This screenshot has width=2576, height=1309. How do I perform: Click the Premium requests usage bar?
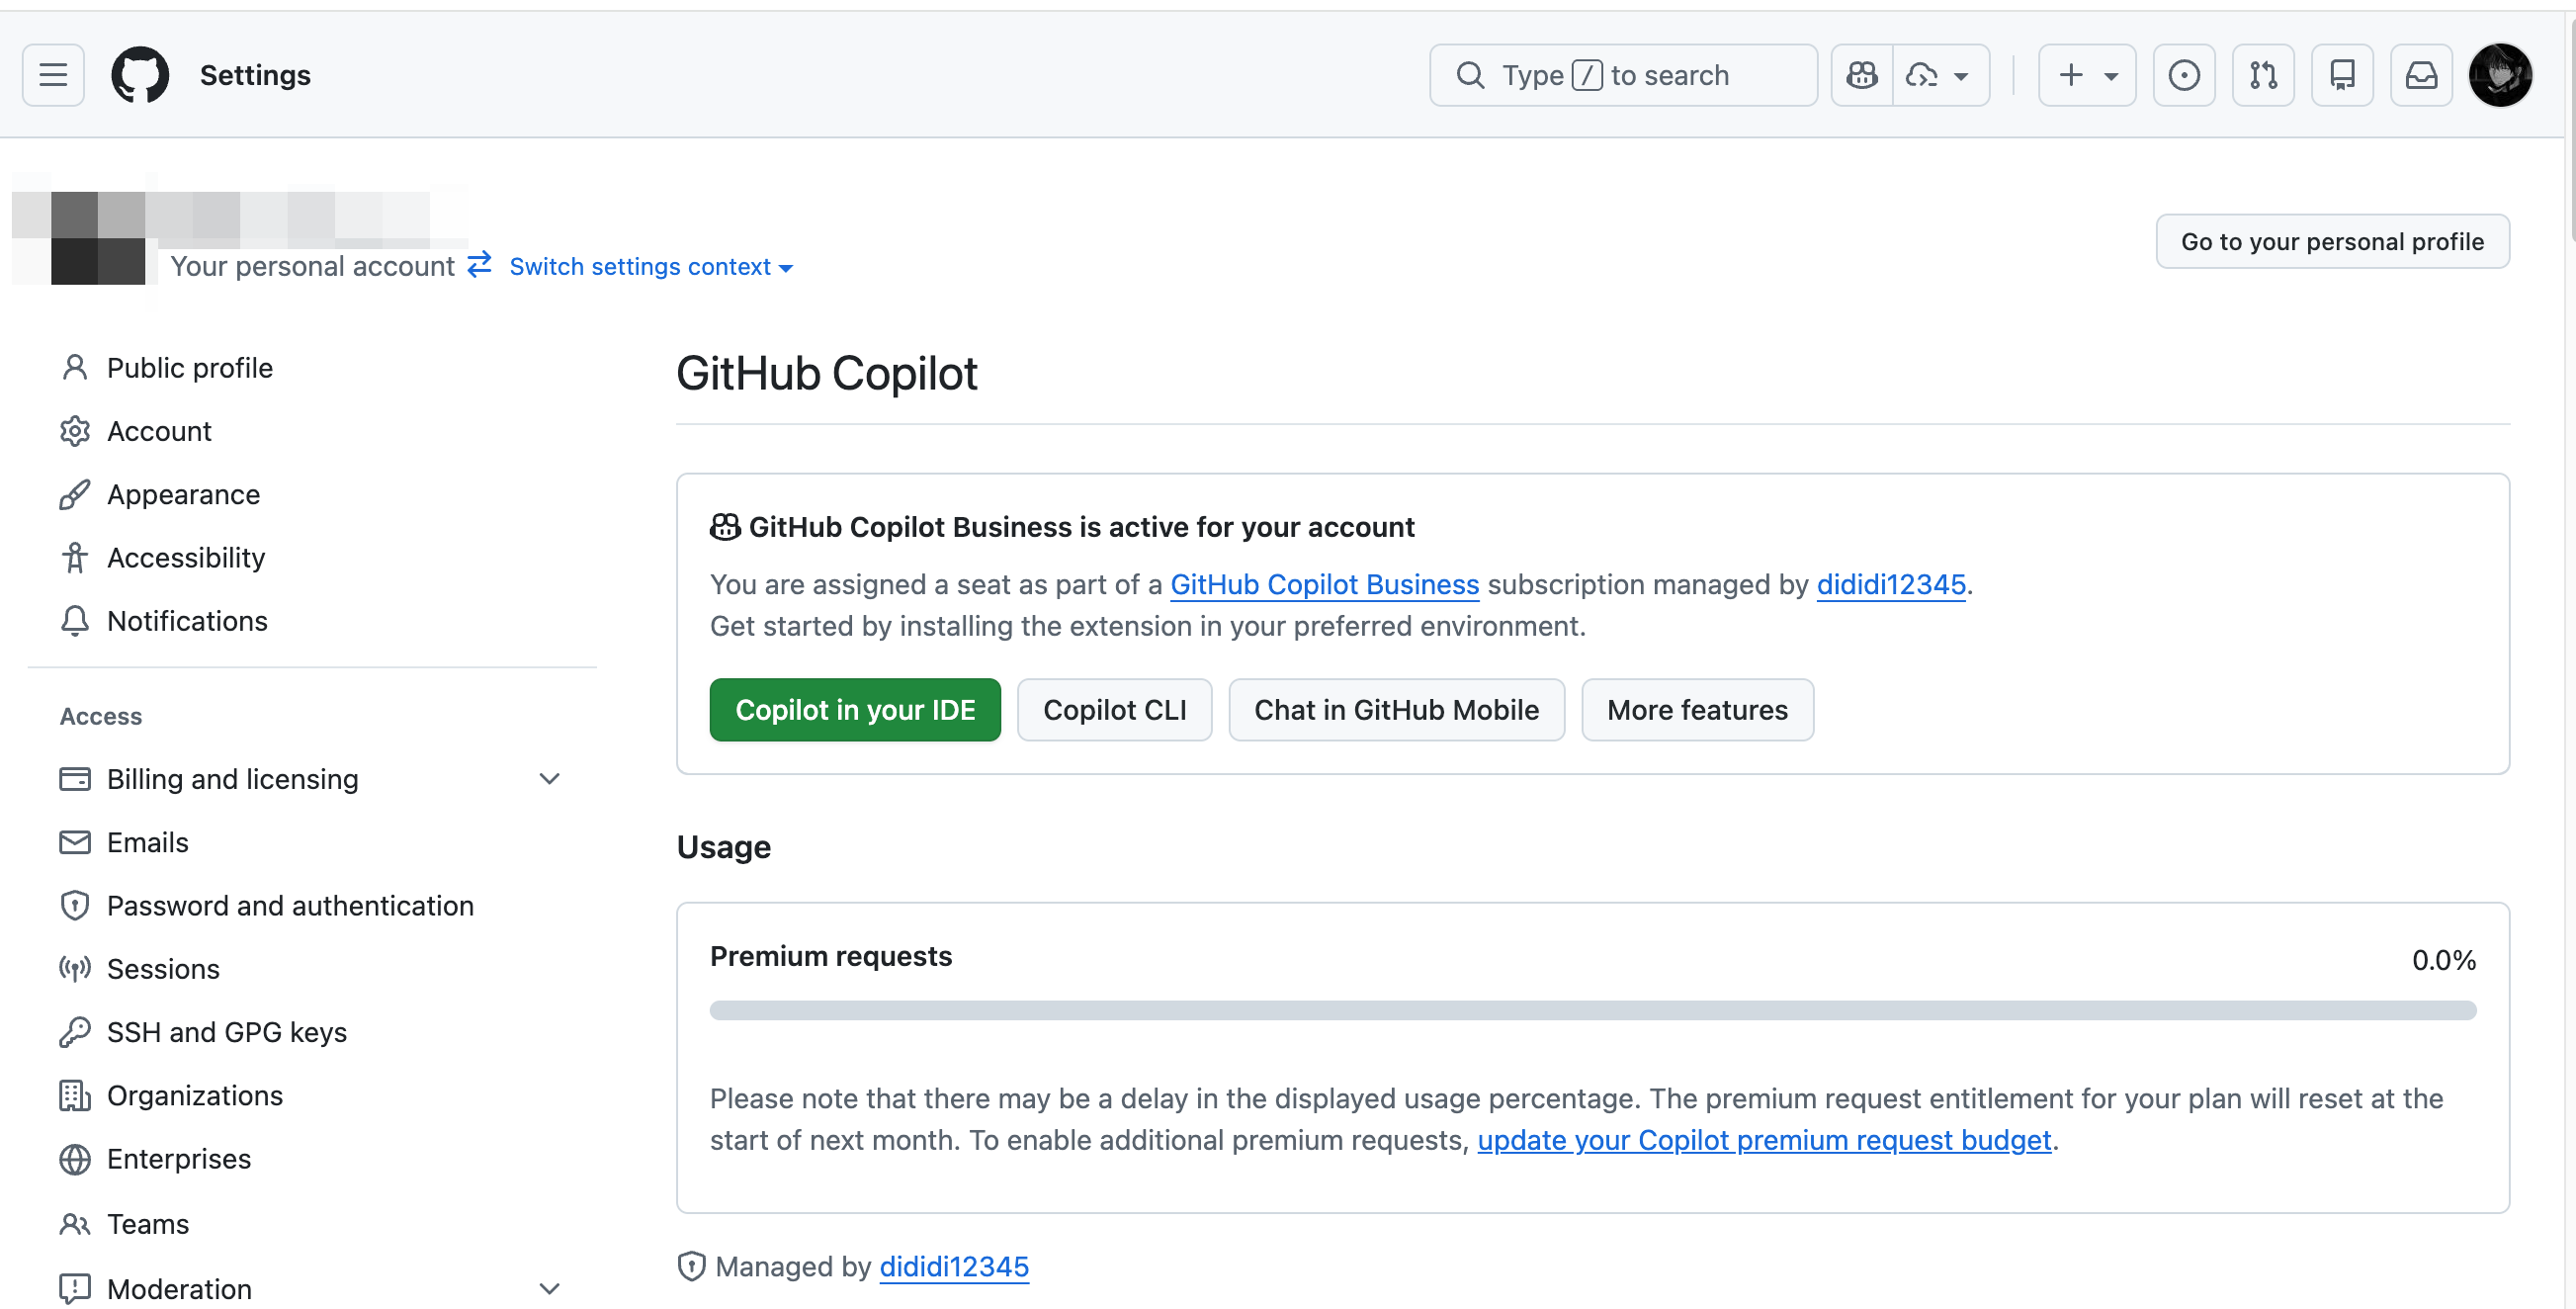click(x=1592, y=1011)
